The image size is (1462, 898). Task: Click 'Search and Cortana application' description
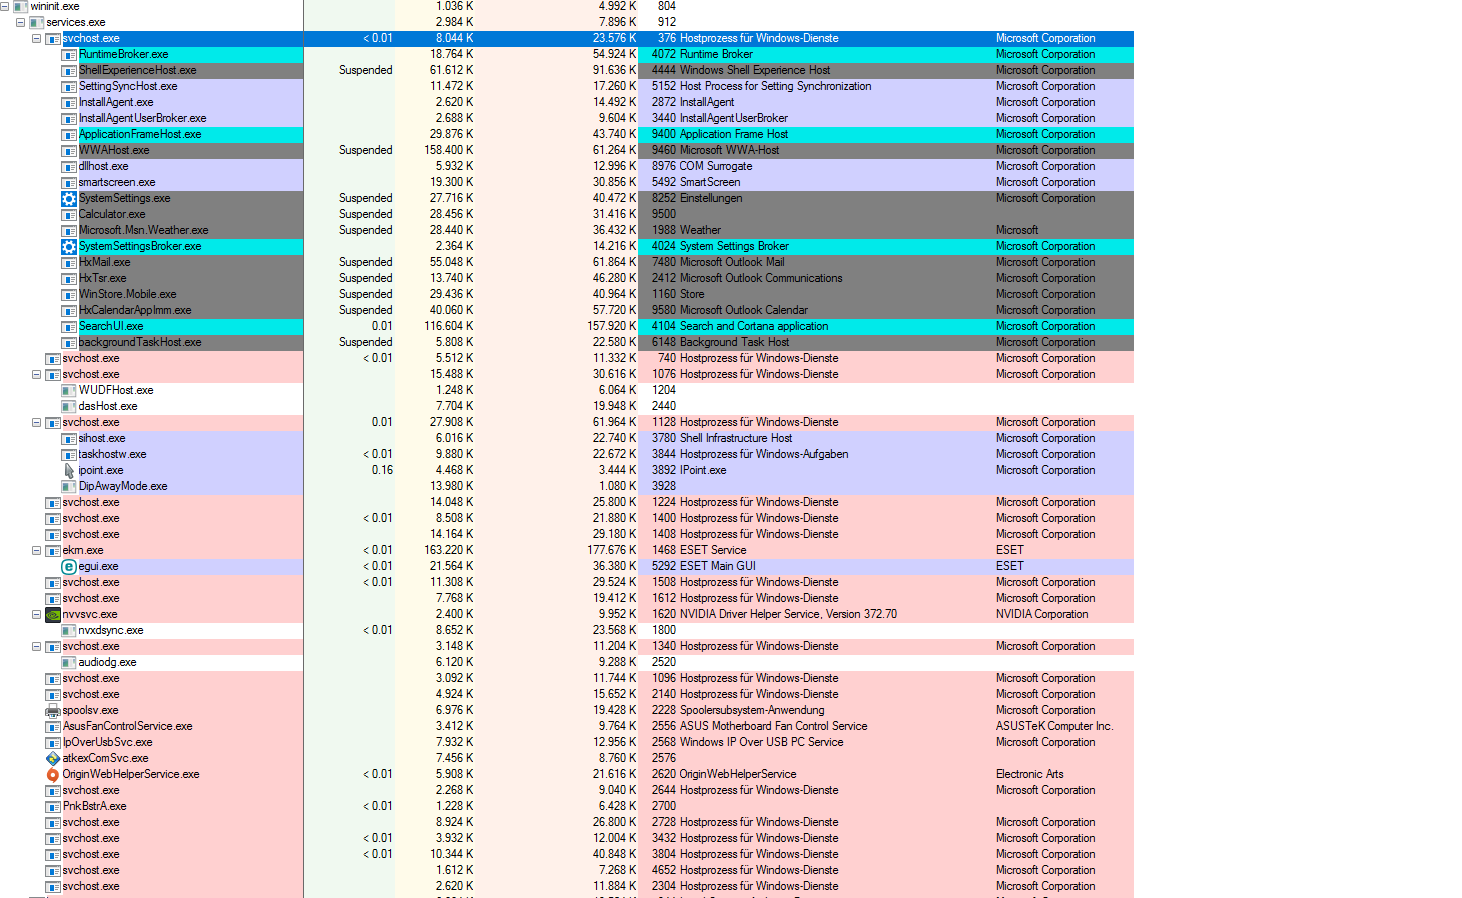pos(754,326)
